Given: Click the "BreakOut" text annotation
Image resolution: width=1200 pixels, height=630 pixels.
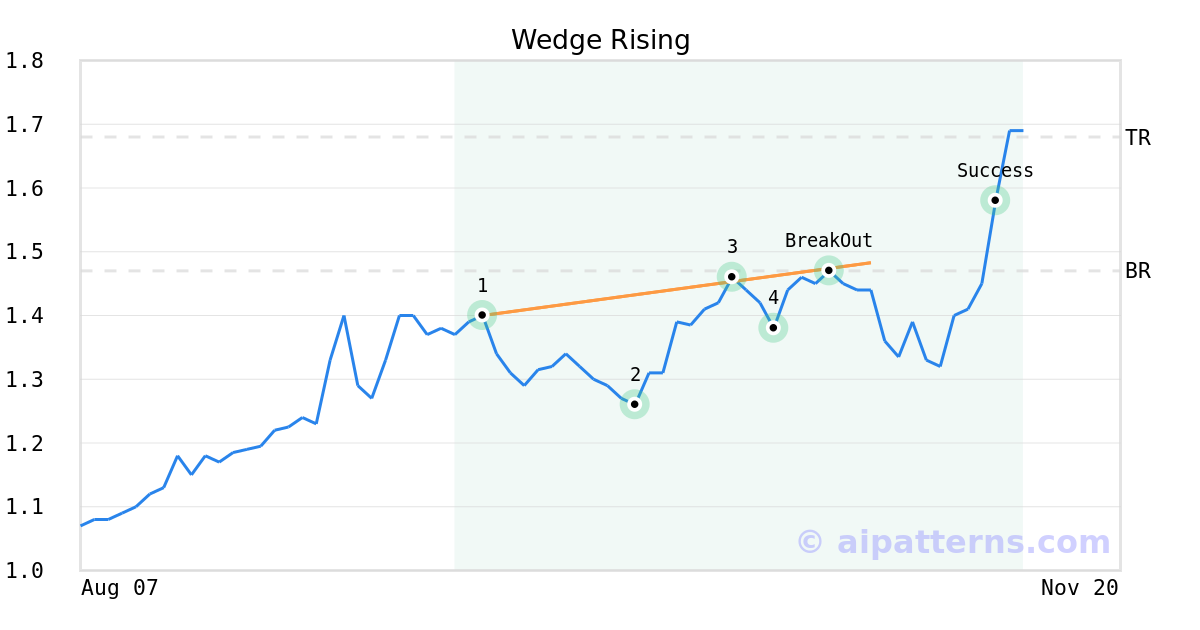Looking at the screenshot, I should point(828,241).
